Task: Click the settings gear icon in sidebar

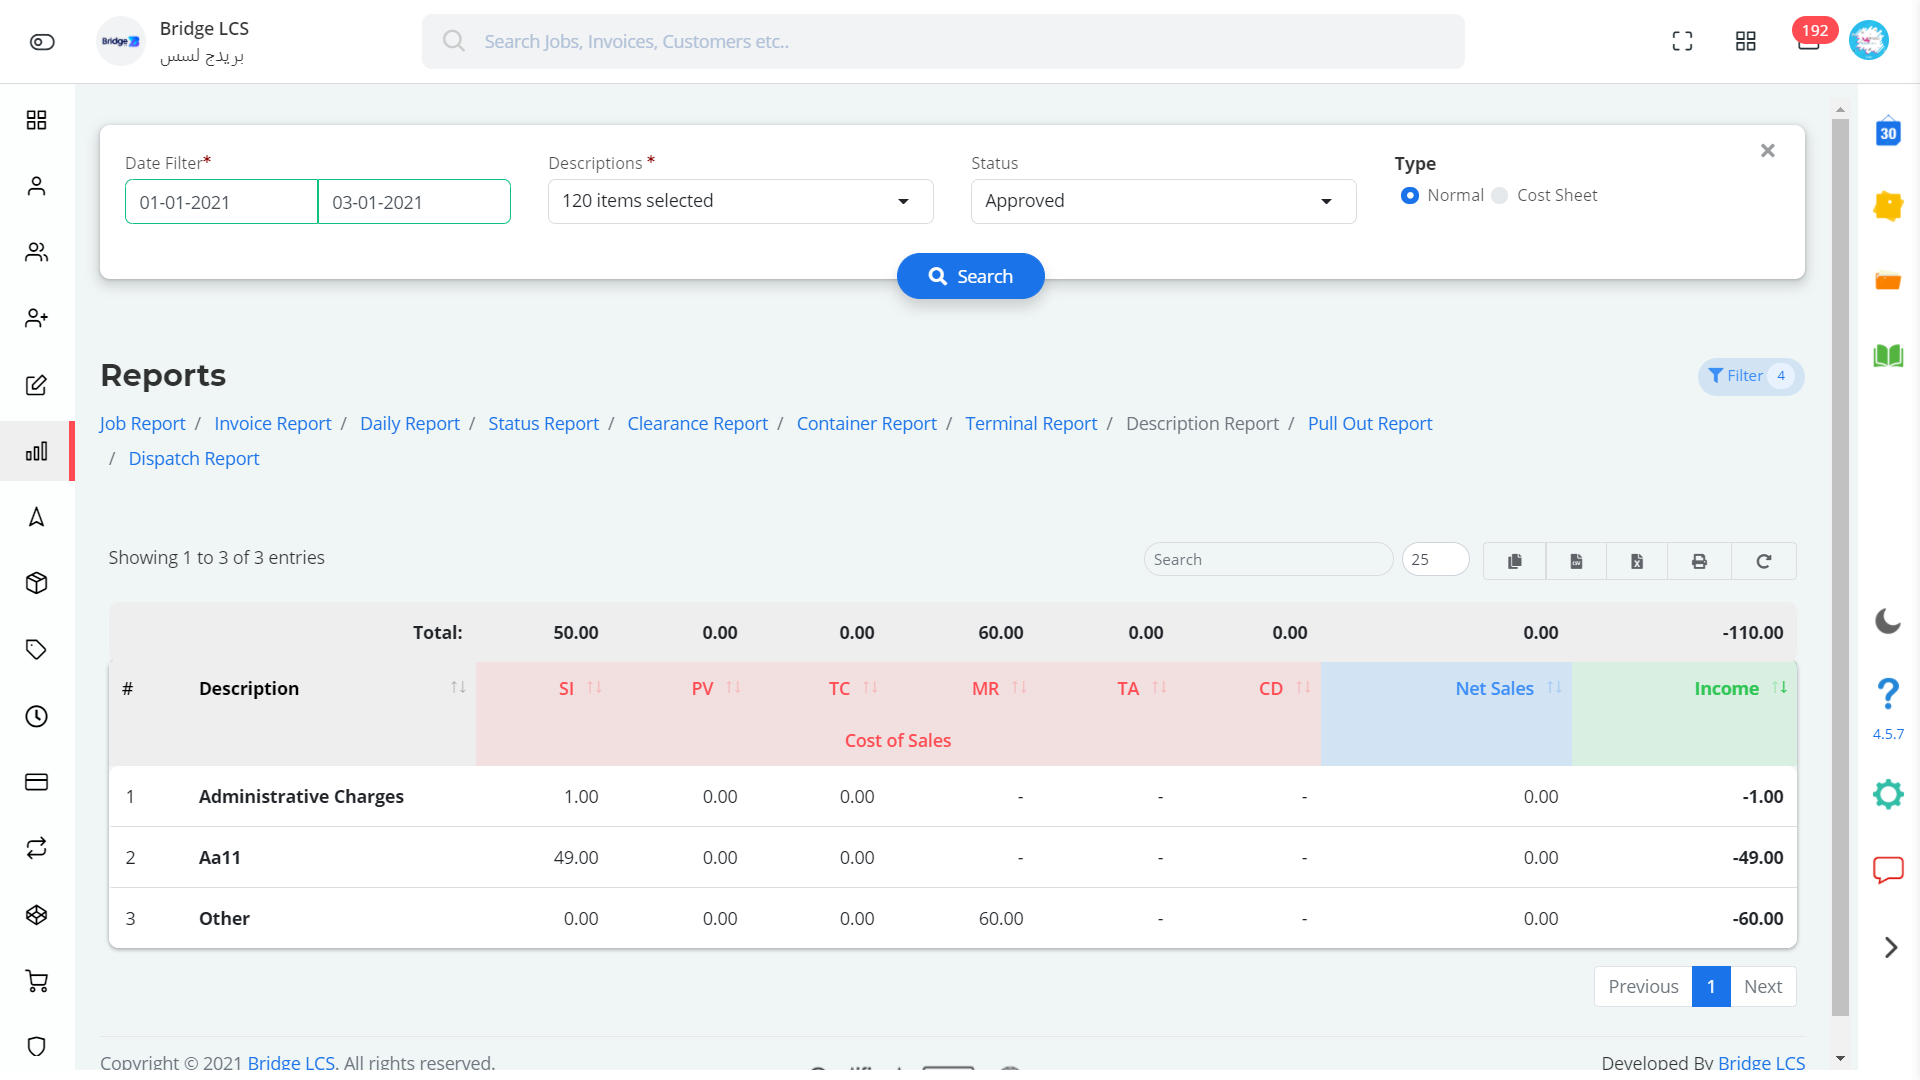Action: tap(1887, 793)
